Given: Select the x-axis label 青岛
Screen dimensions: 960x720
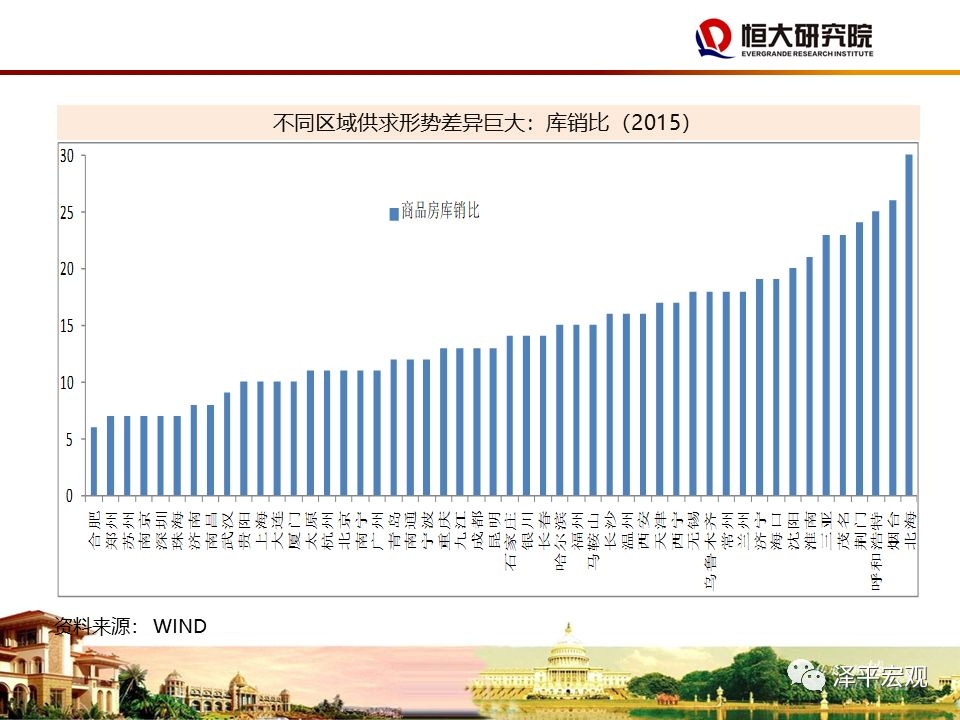Looking at the screenshot, I should point(394,532).
